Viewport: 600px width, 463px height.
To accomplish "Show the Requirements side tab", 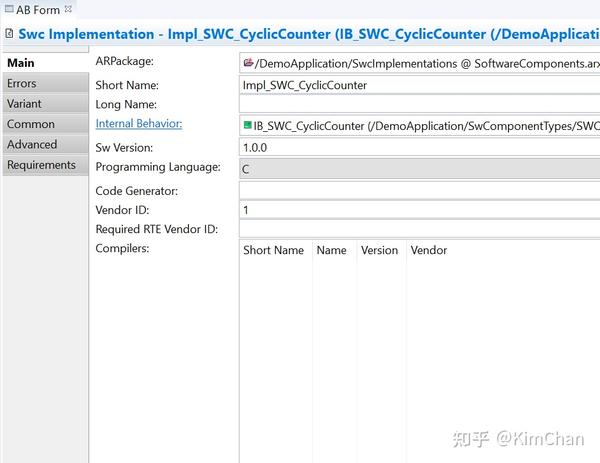I will coord(41,165).
